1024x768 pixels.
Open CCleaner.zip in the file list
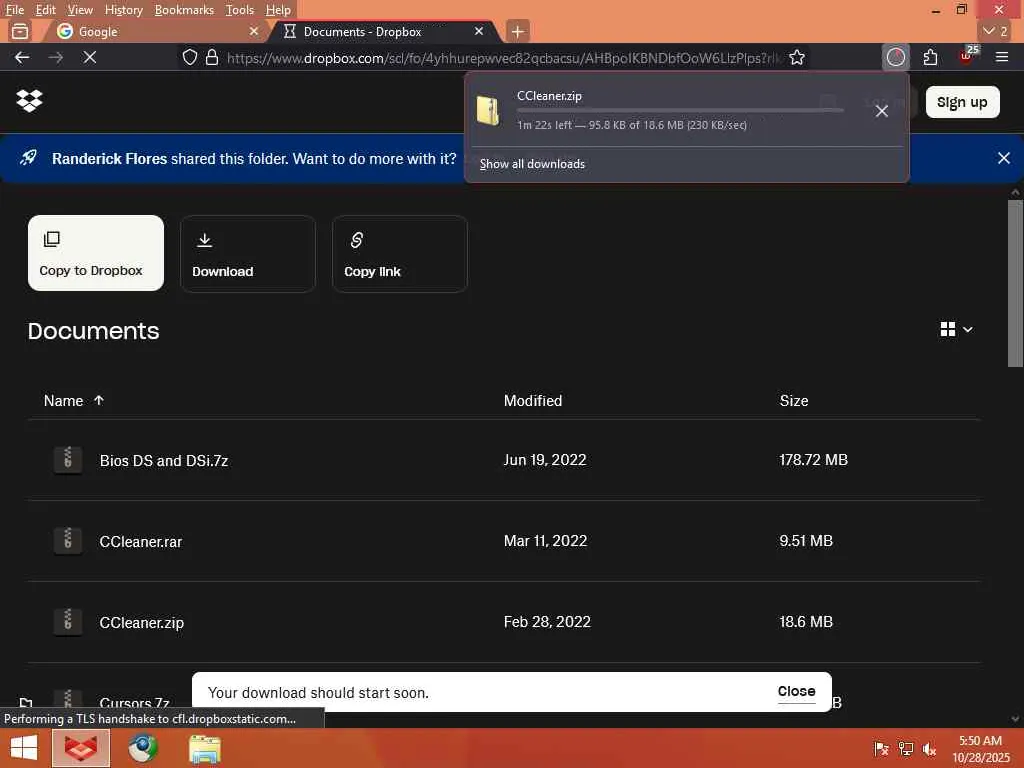point(142,622)
